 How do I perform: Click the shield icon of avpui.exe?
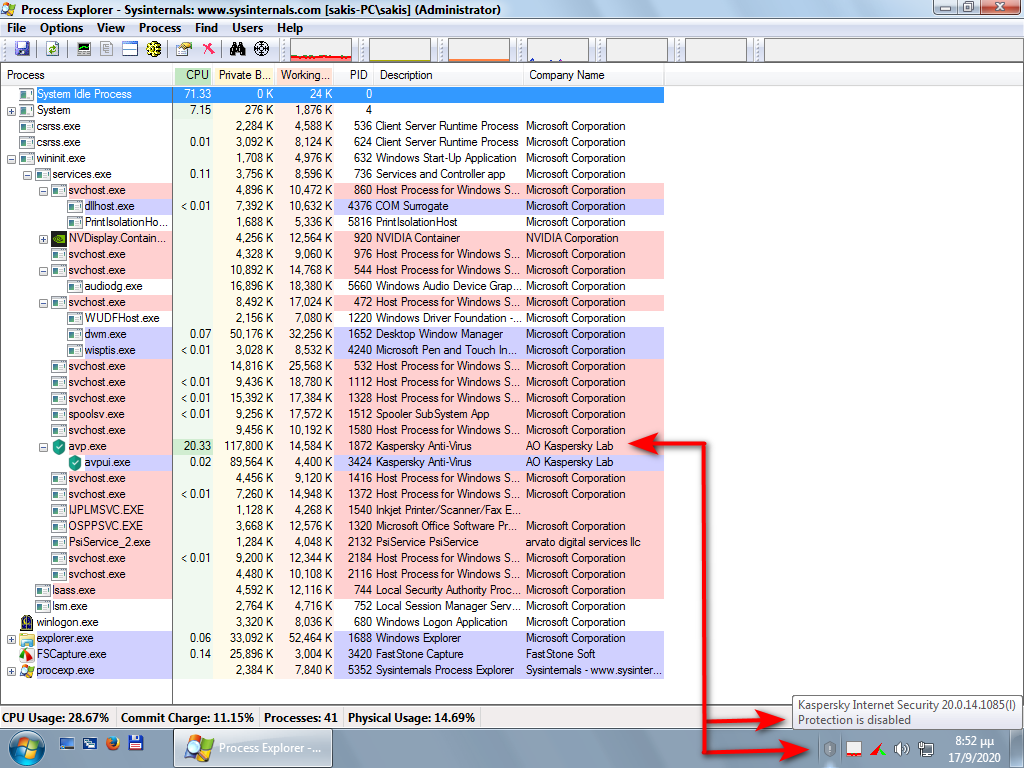click(74, 462)
